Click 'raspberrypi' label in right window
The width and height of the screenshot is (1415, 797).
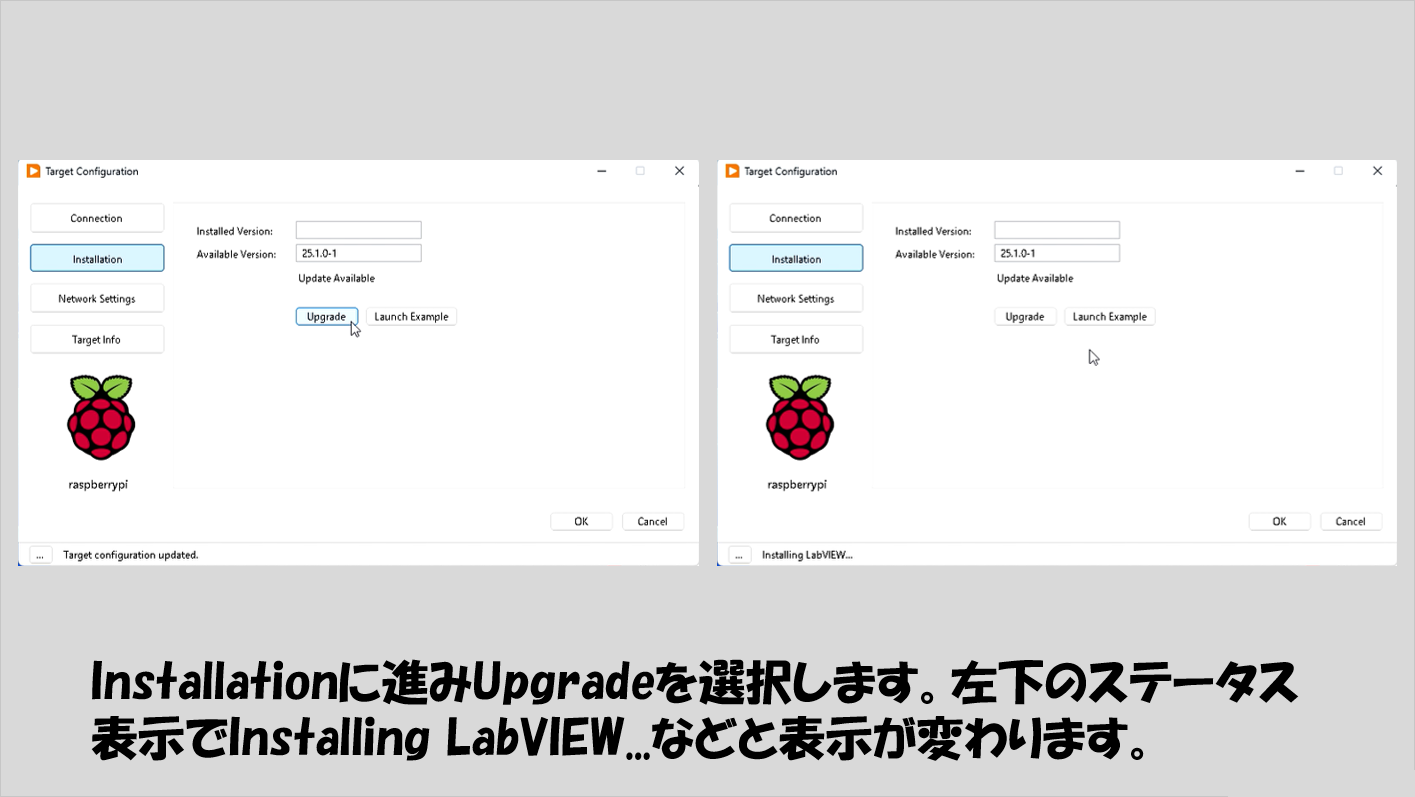(797, 484)
